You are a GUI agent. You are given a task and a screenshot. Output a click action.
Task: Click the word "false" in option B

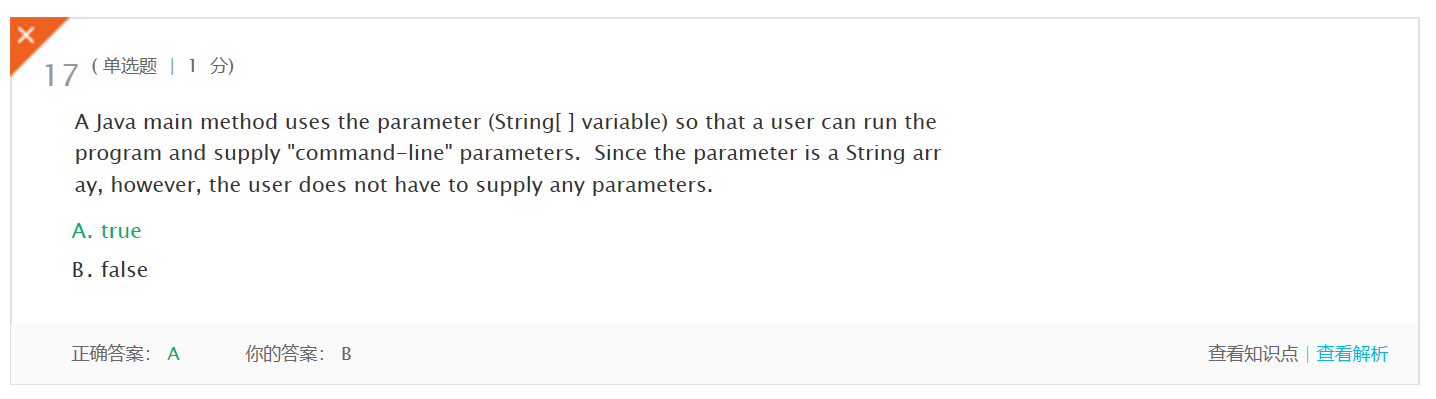pos(124,270)
